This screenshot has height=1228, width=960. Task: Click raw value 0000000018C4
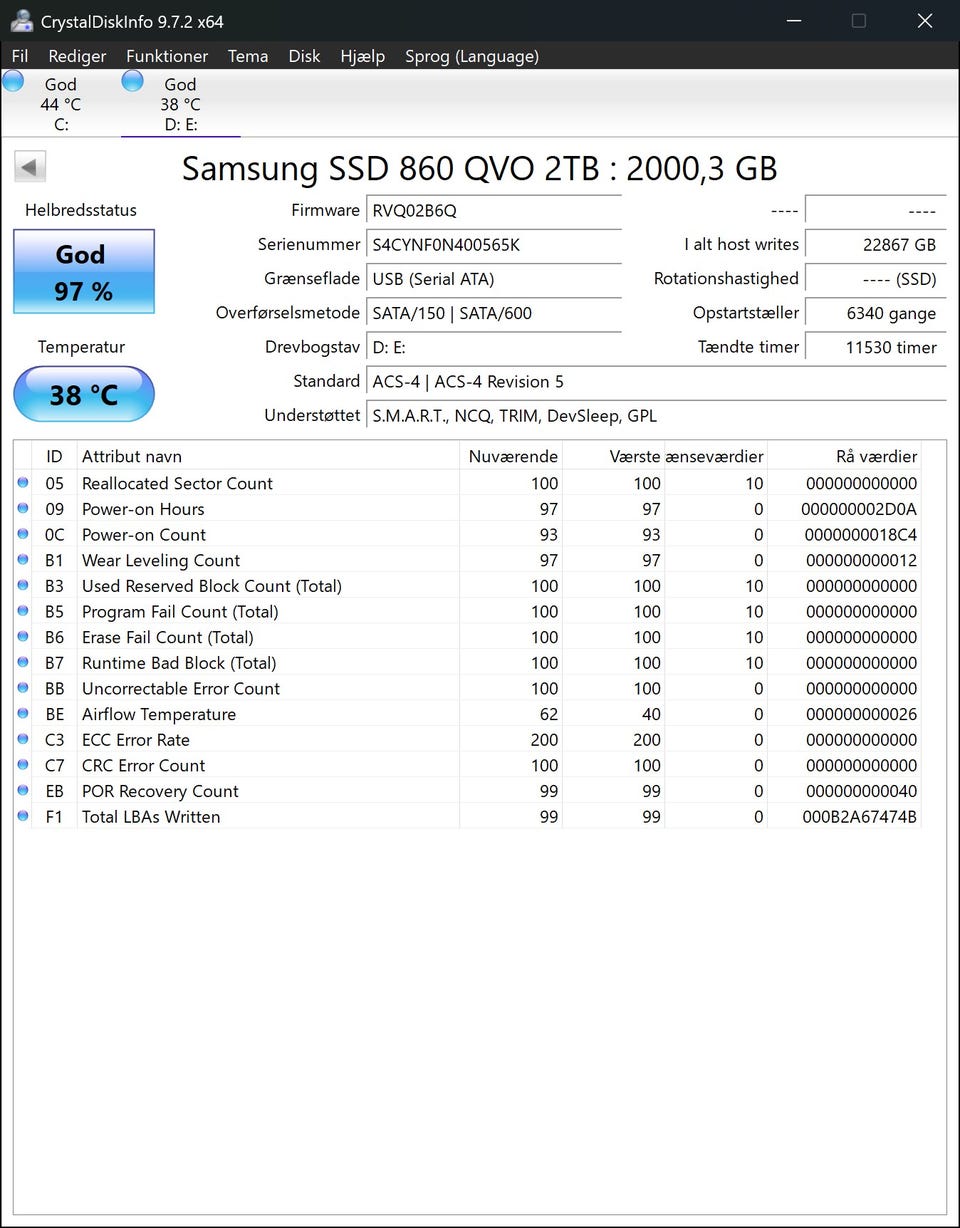(860, 534)
